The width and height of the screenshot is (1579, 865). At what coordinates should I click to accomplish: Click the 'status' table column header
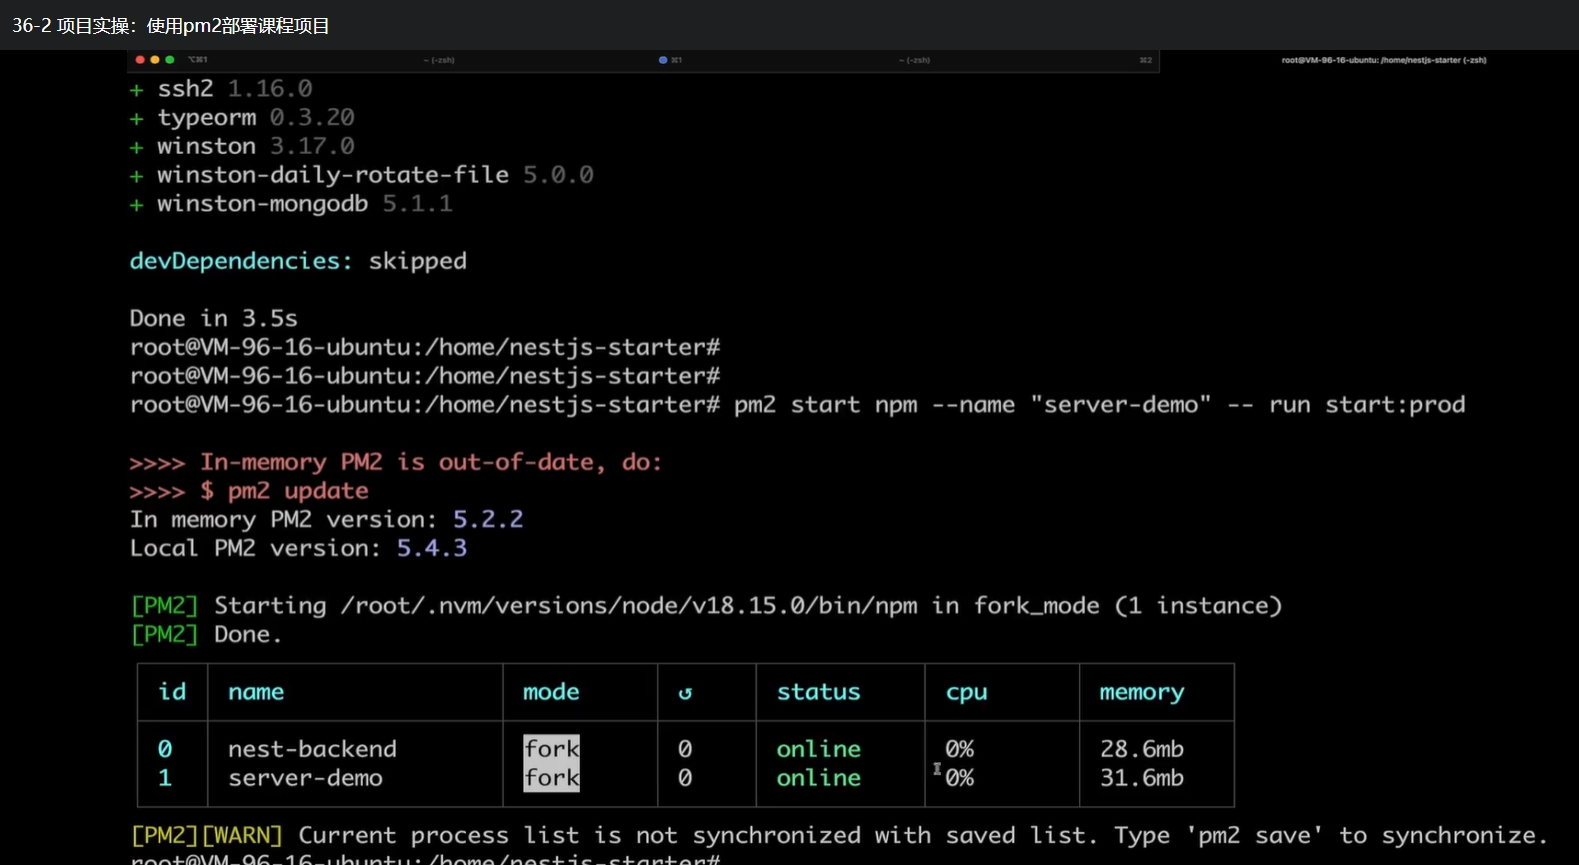[819, 692]
